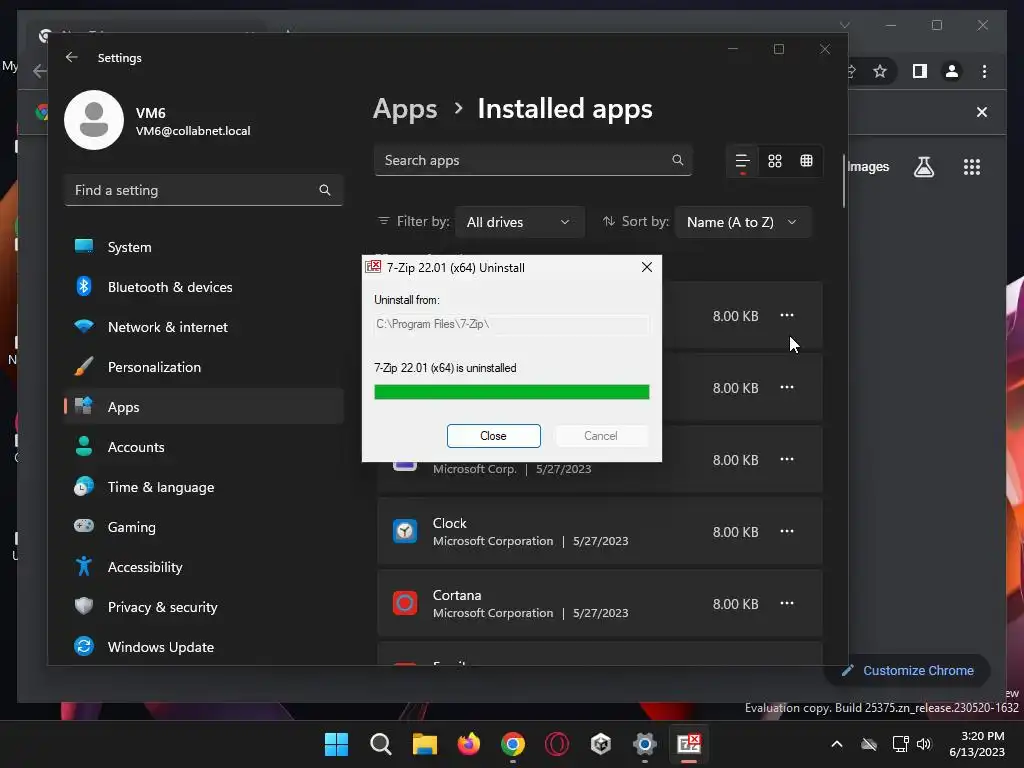Open Bluetooth & devices category
The width and height of the screenshot is (1024, 768).
click(204, 287)
